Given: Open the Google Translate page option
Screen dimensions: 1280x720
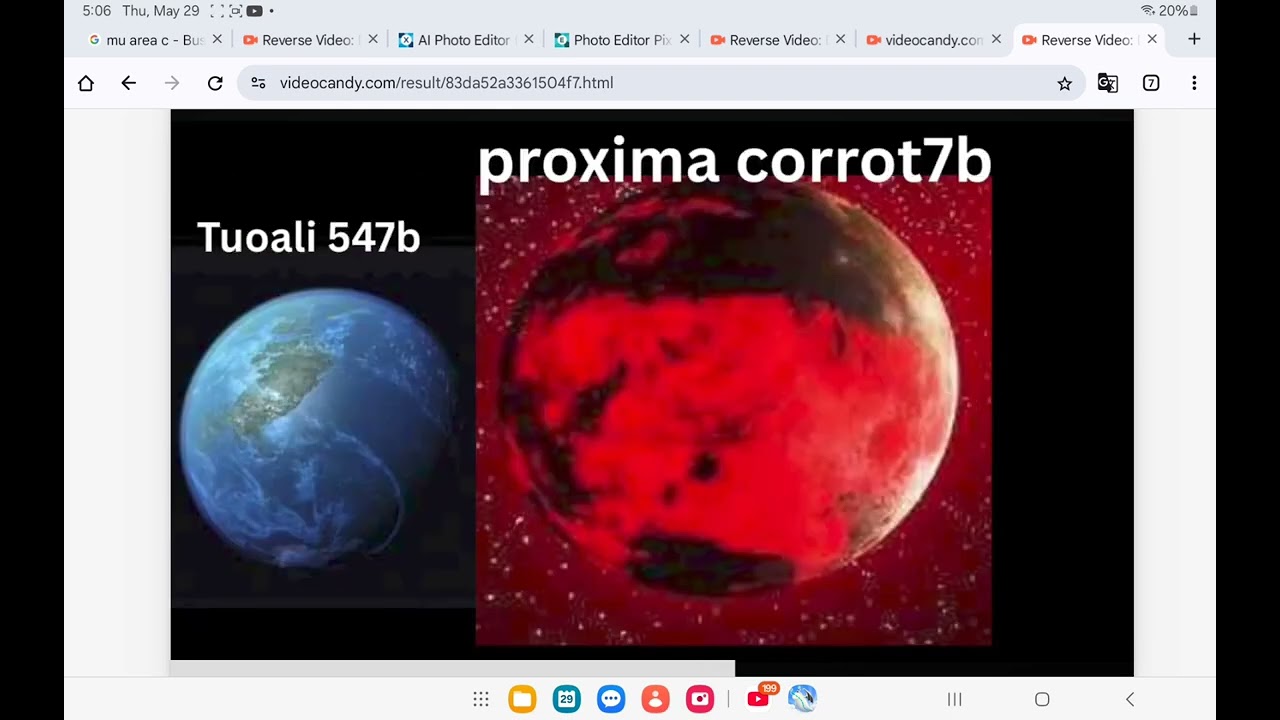Looking at the screenshot, I should point(1108,83).
